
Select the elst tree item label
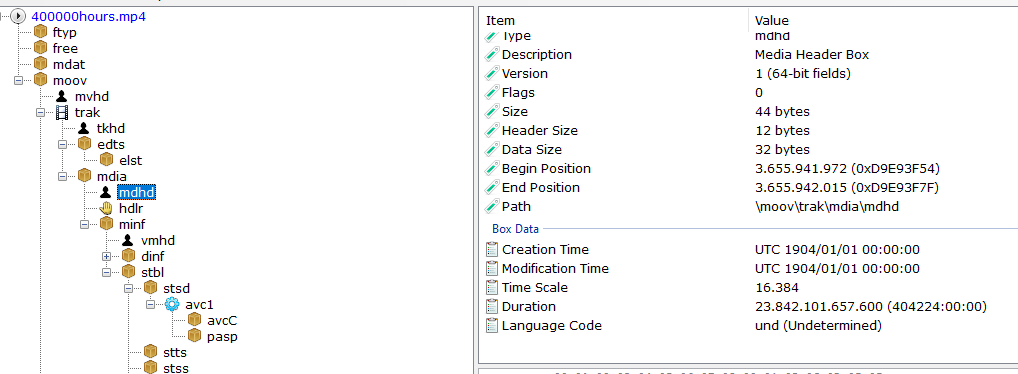pos(130,160)
